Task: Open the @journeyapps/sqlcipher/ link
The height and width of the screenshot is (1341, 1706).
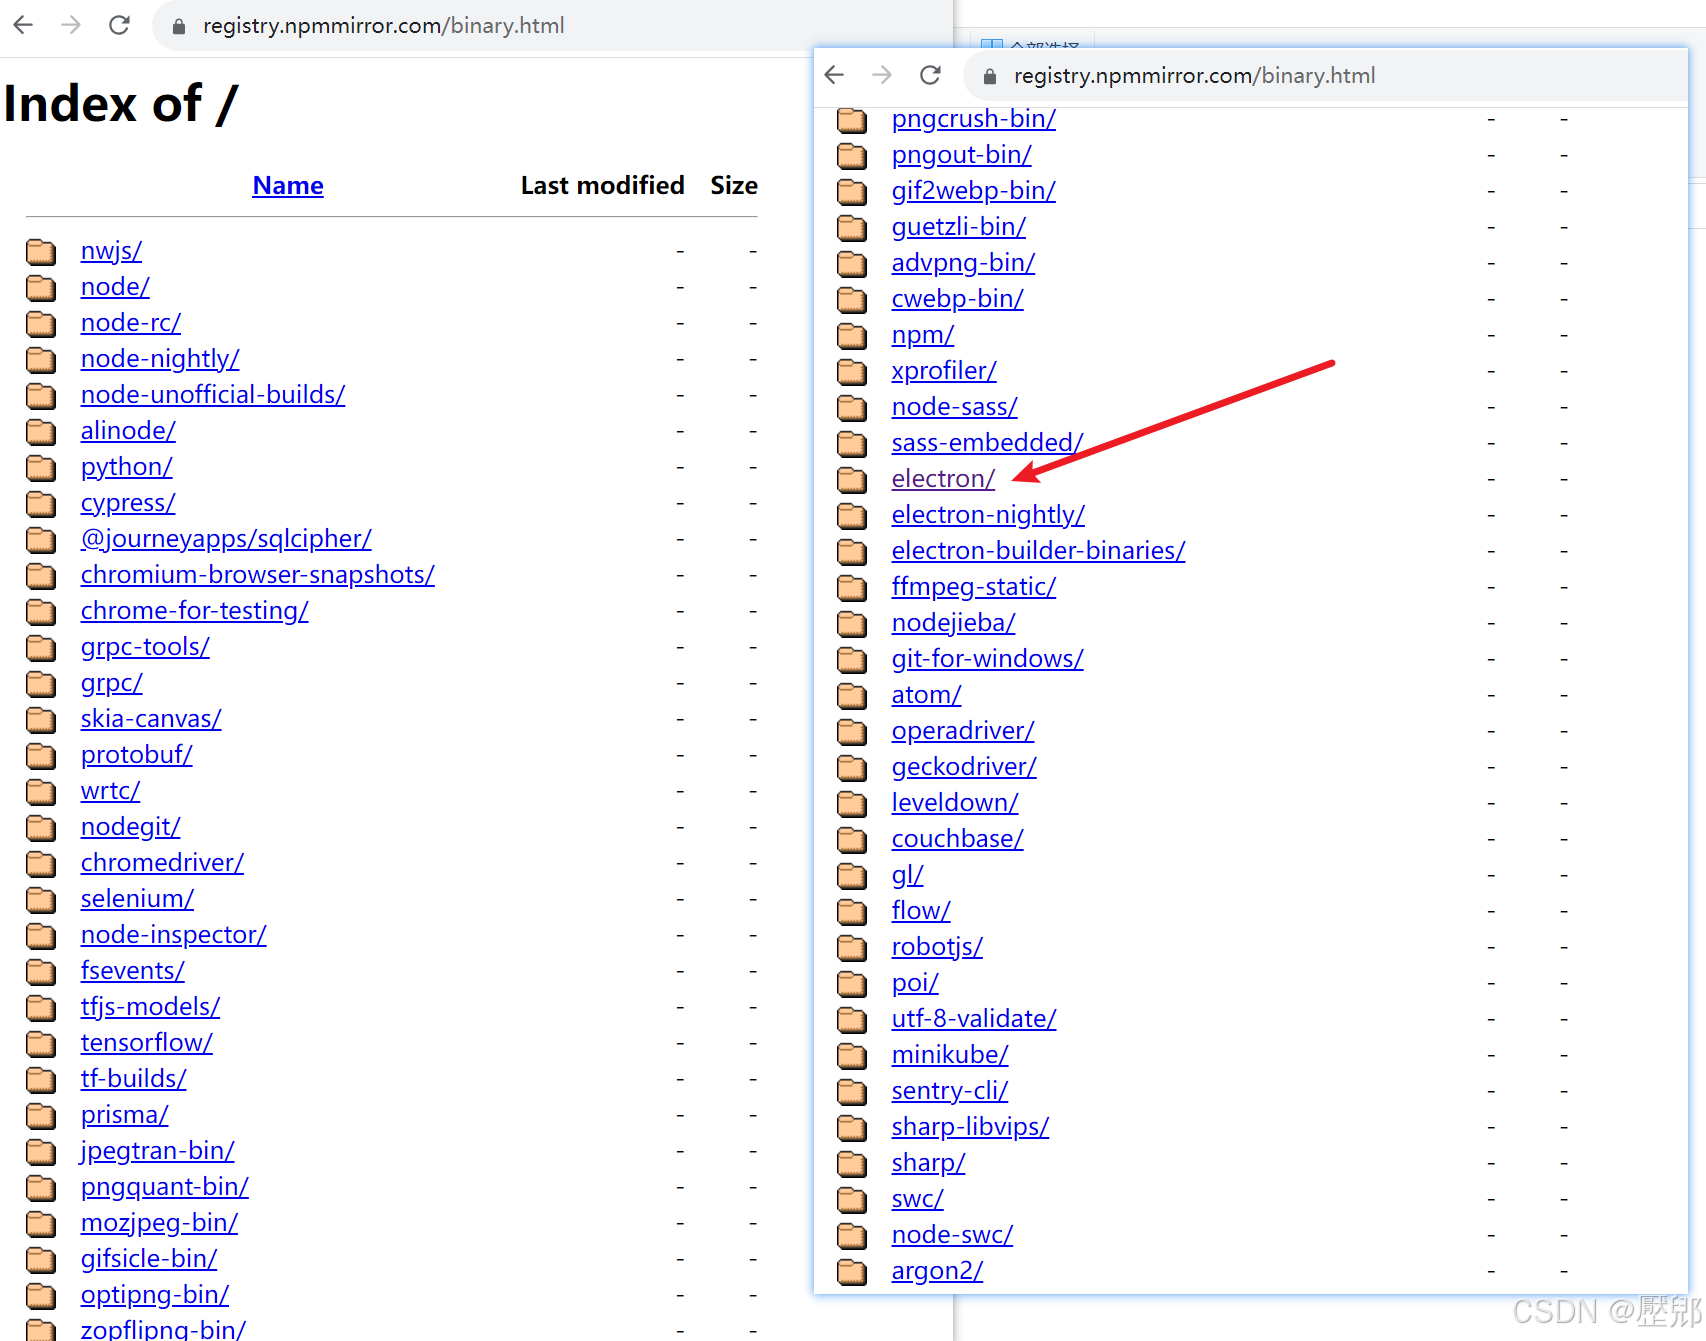Action: [x=226, y=539]
